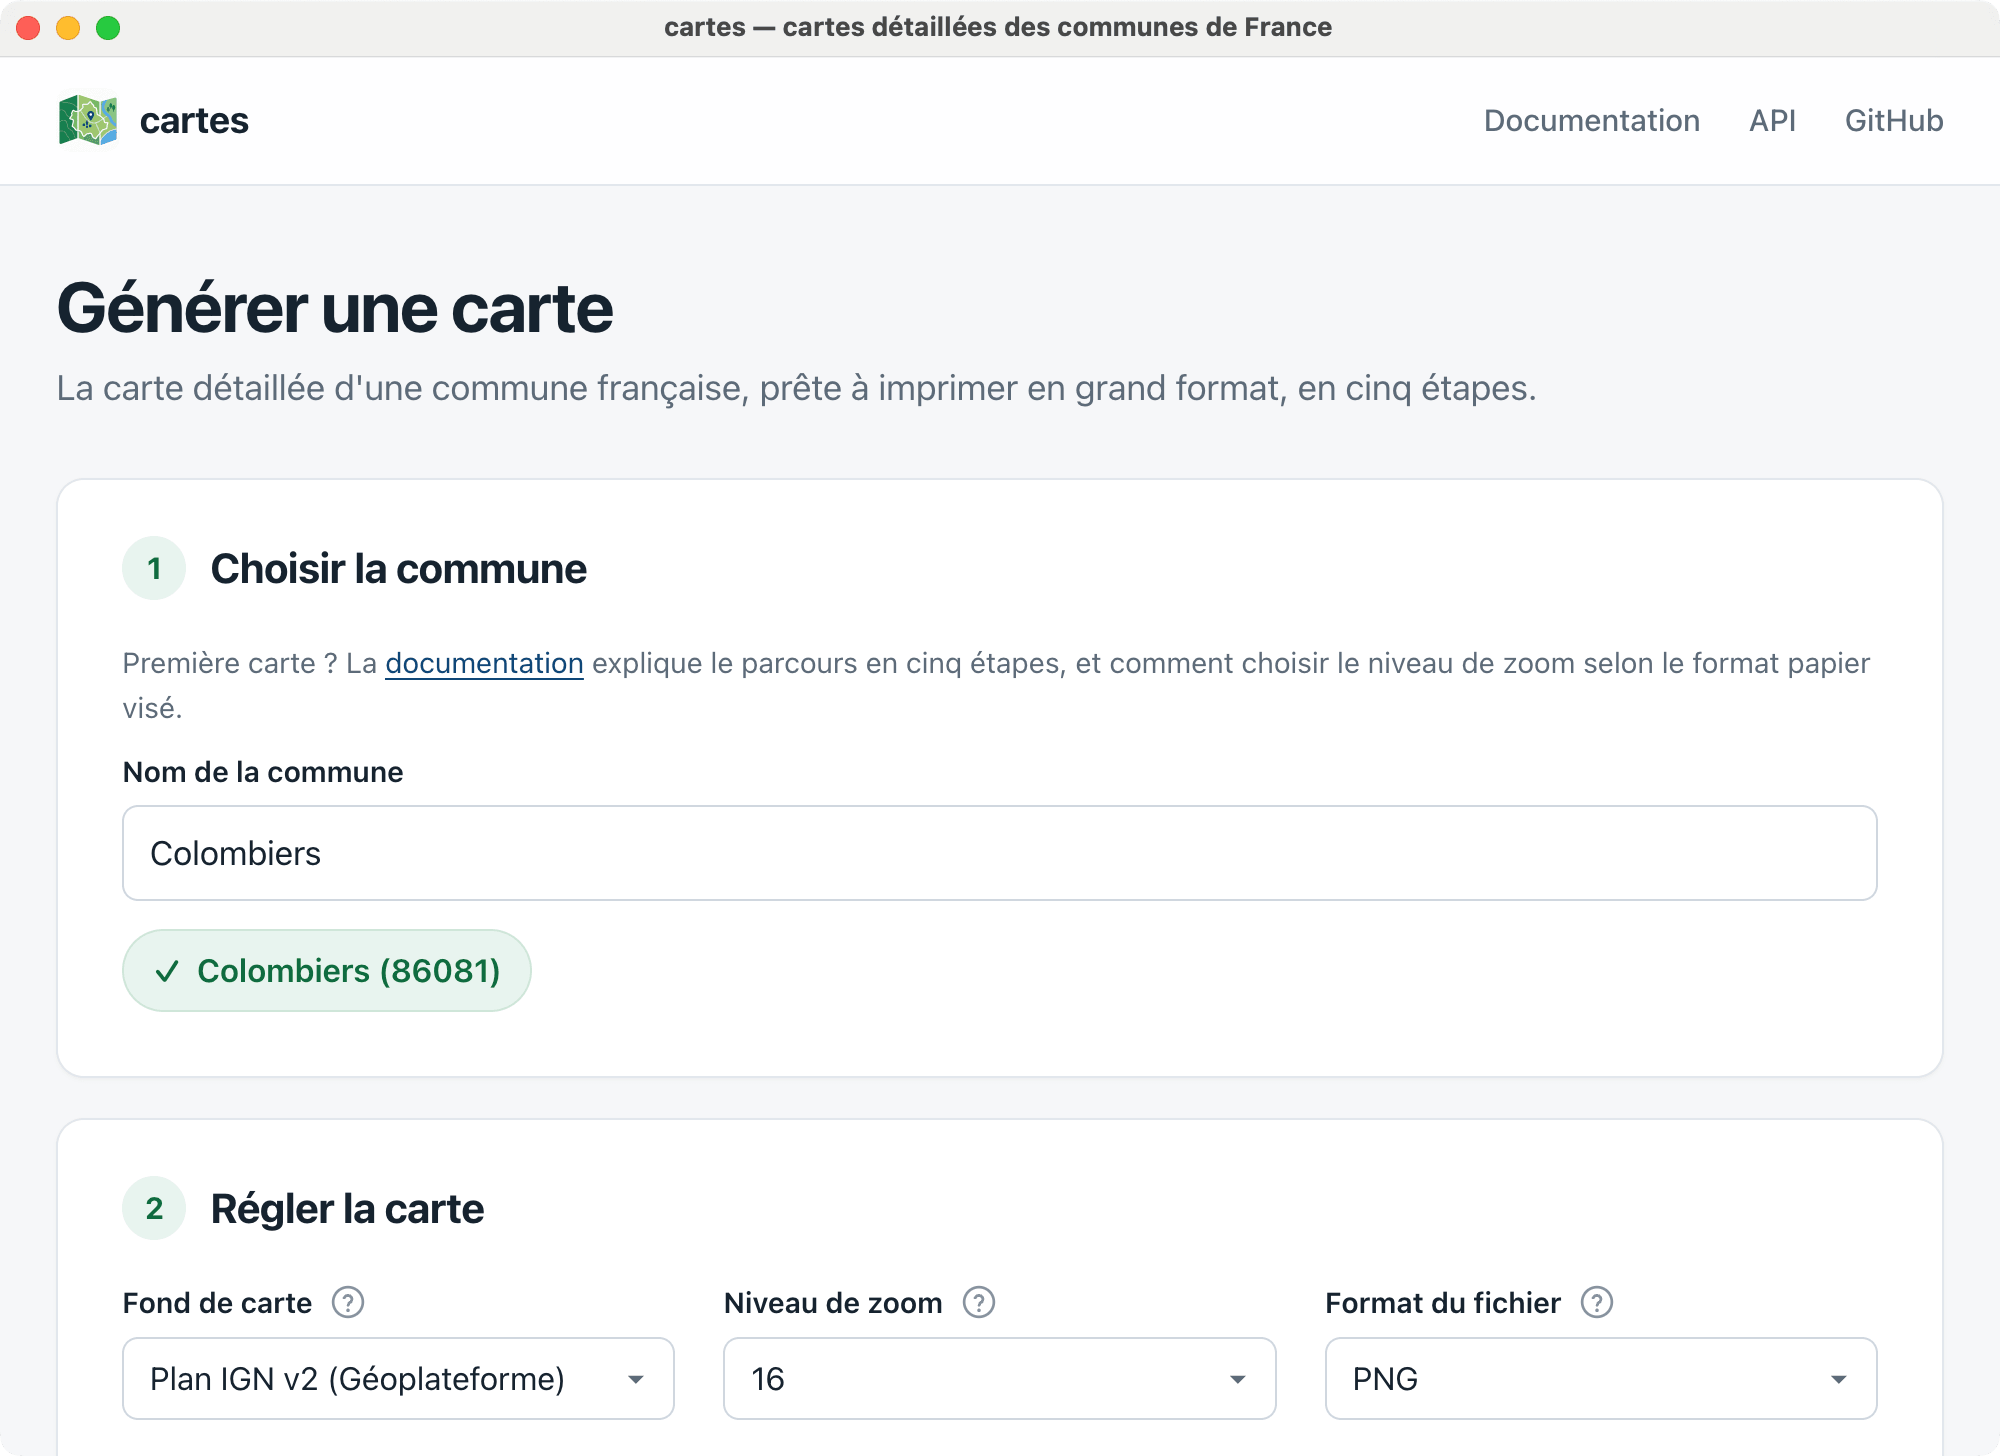Open help for Niveau de zoom
This screenshot has height=1456, width=2000.
(x=978, y=1303)
